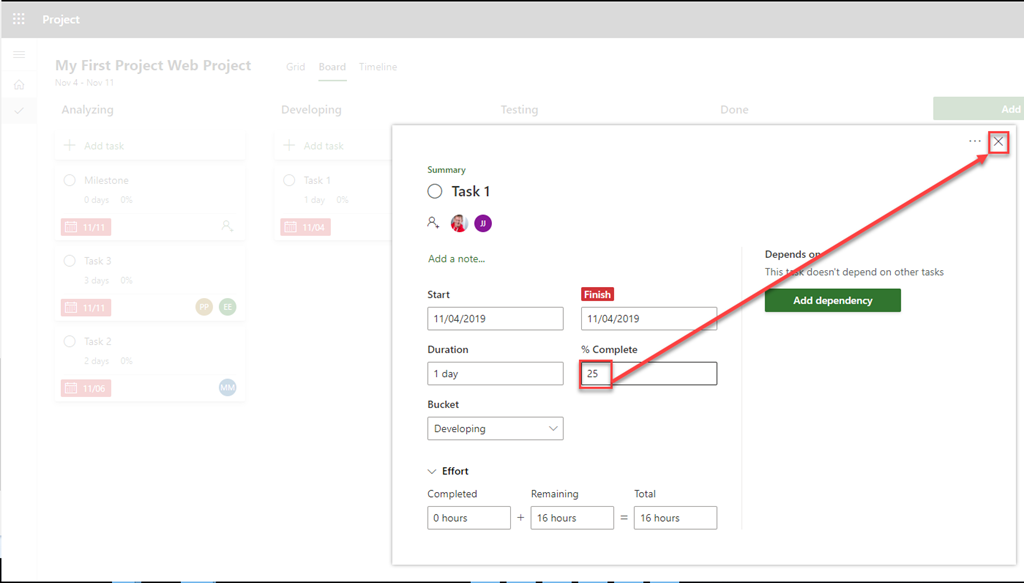Click Add a note link
1024x583 pixels.
tap(456, 259)
